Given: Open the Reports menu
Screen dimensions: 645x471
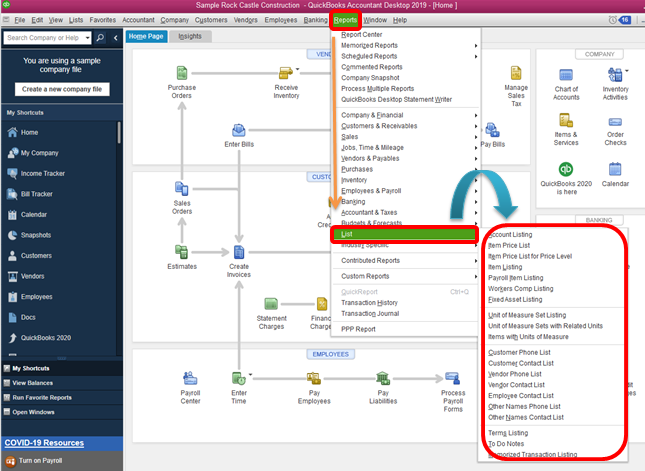Looking at the screenshot, I should pyautogui.click(x=345, y=20).
